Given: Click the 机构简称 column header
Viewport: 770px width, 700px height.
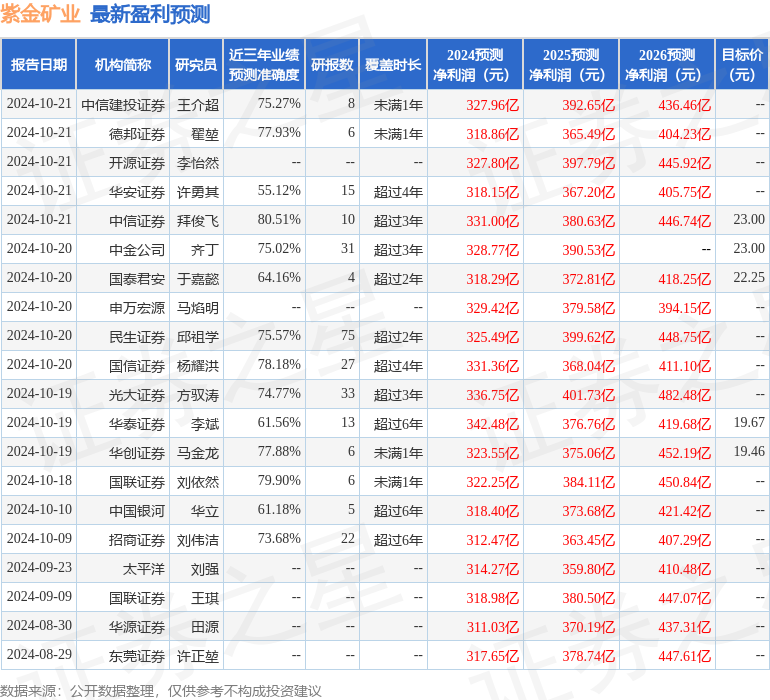Looking at the screenshot, I should [x=123, y=64].
